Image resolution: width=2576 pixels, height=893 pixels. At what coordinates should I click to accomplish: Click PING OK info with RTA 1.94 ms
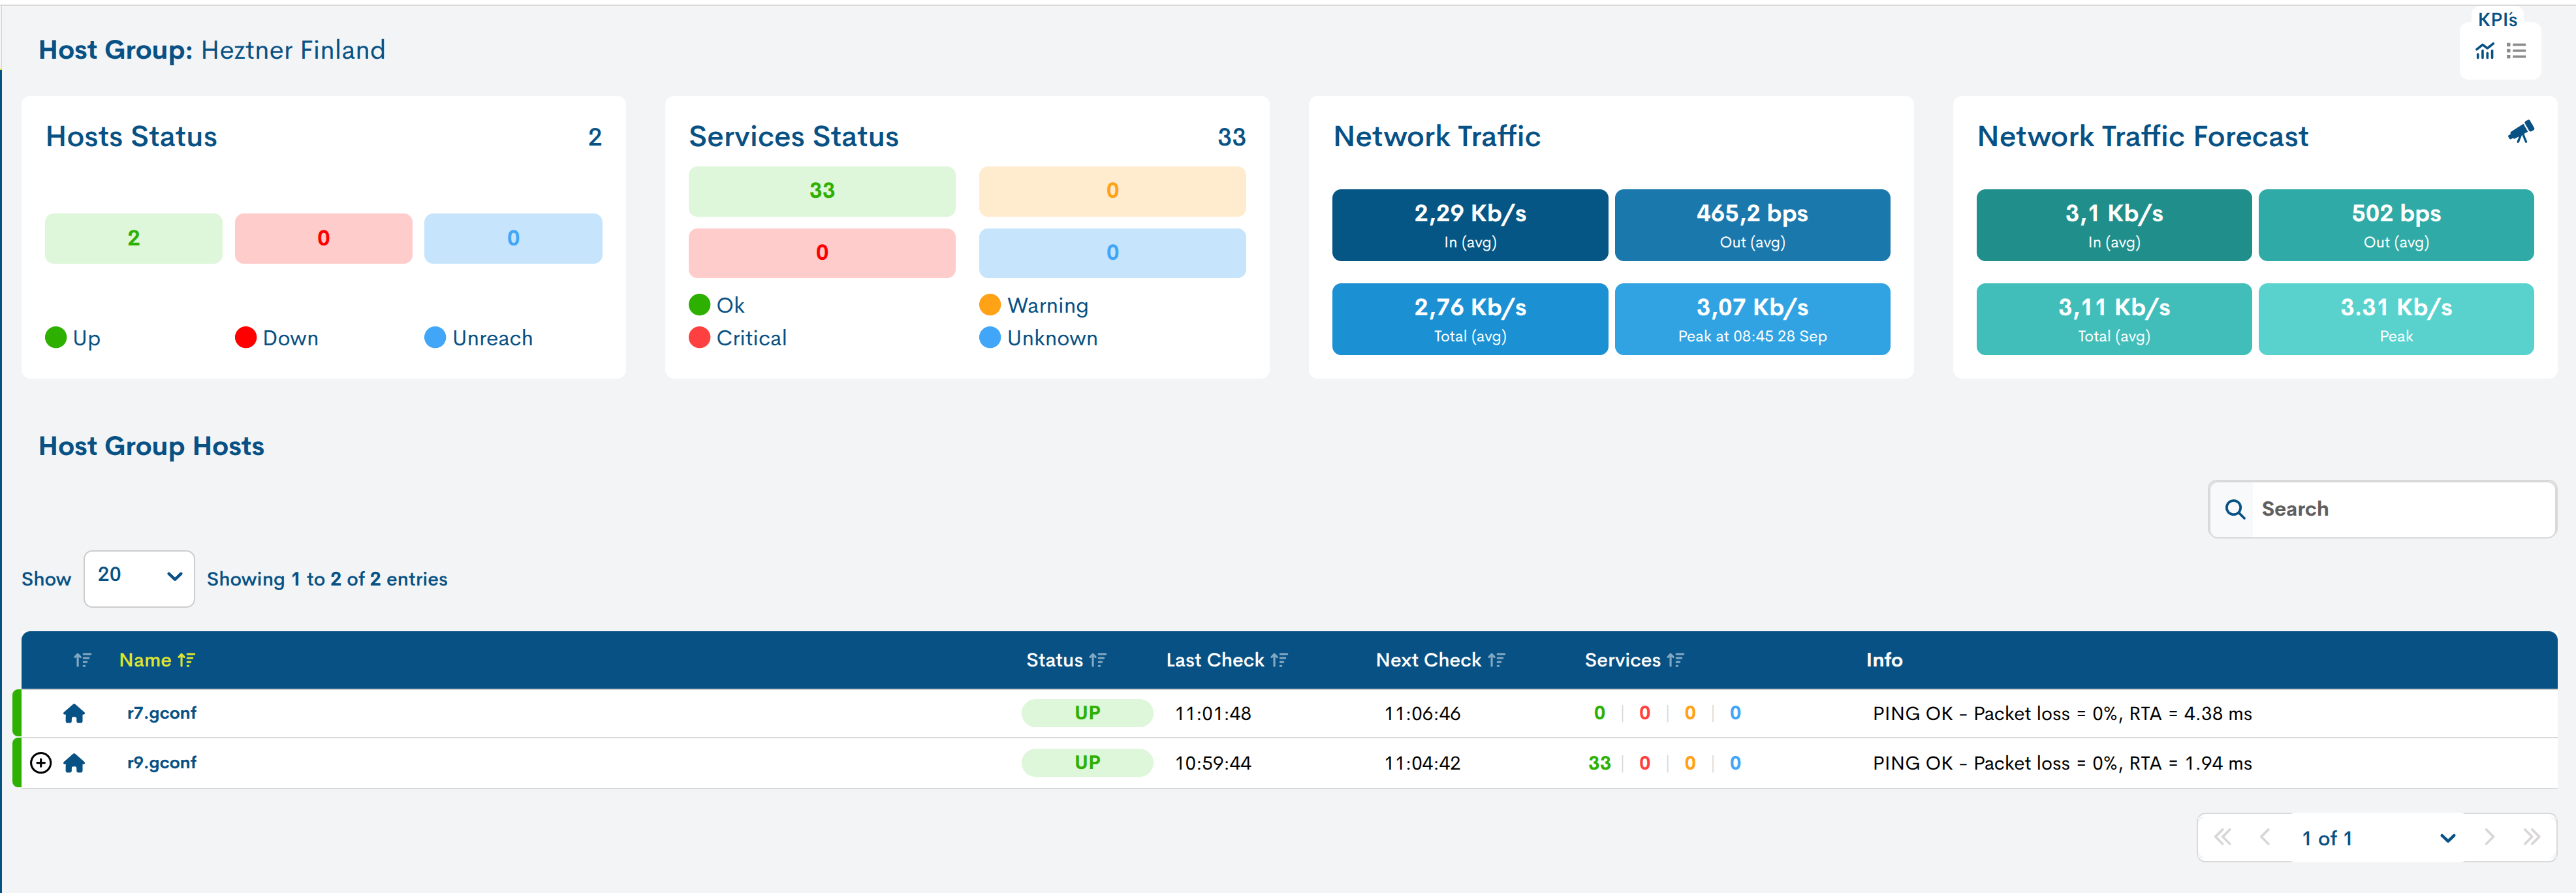[2062, 763]
